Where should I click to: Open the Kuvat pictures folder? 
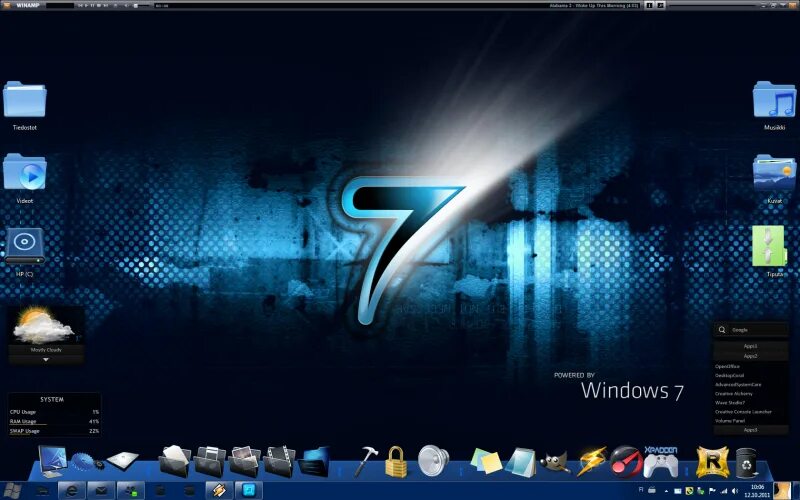774,172
